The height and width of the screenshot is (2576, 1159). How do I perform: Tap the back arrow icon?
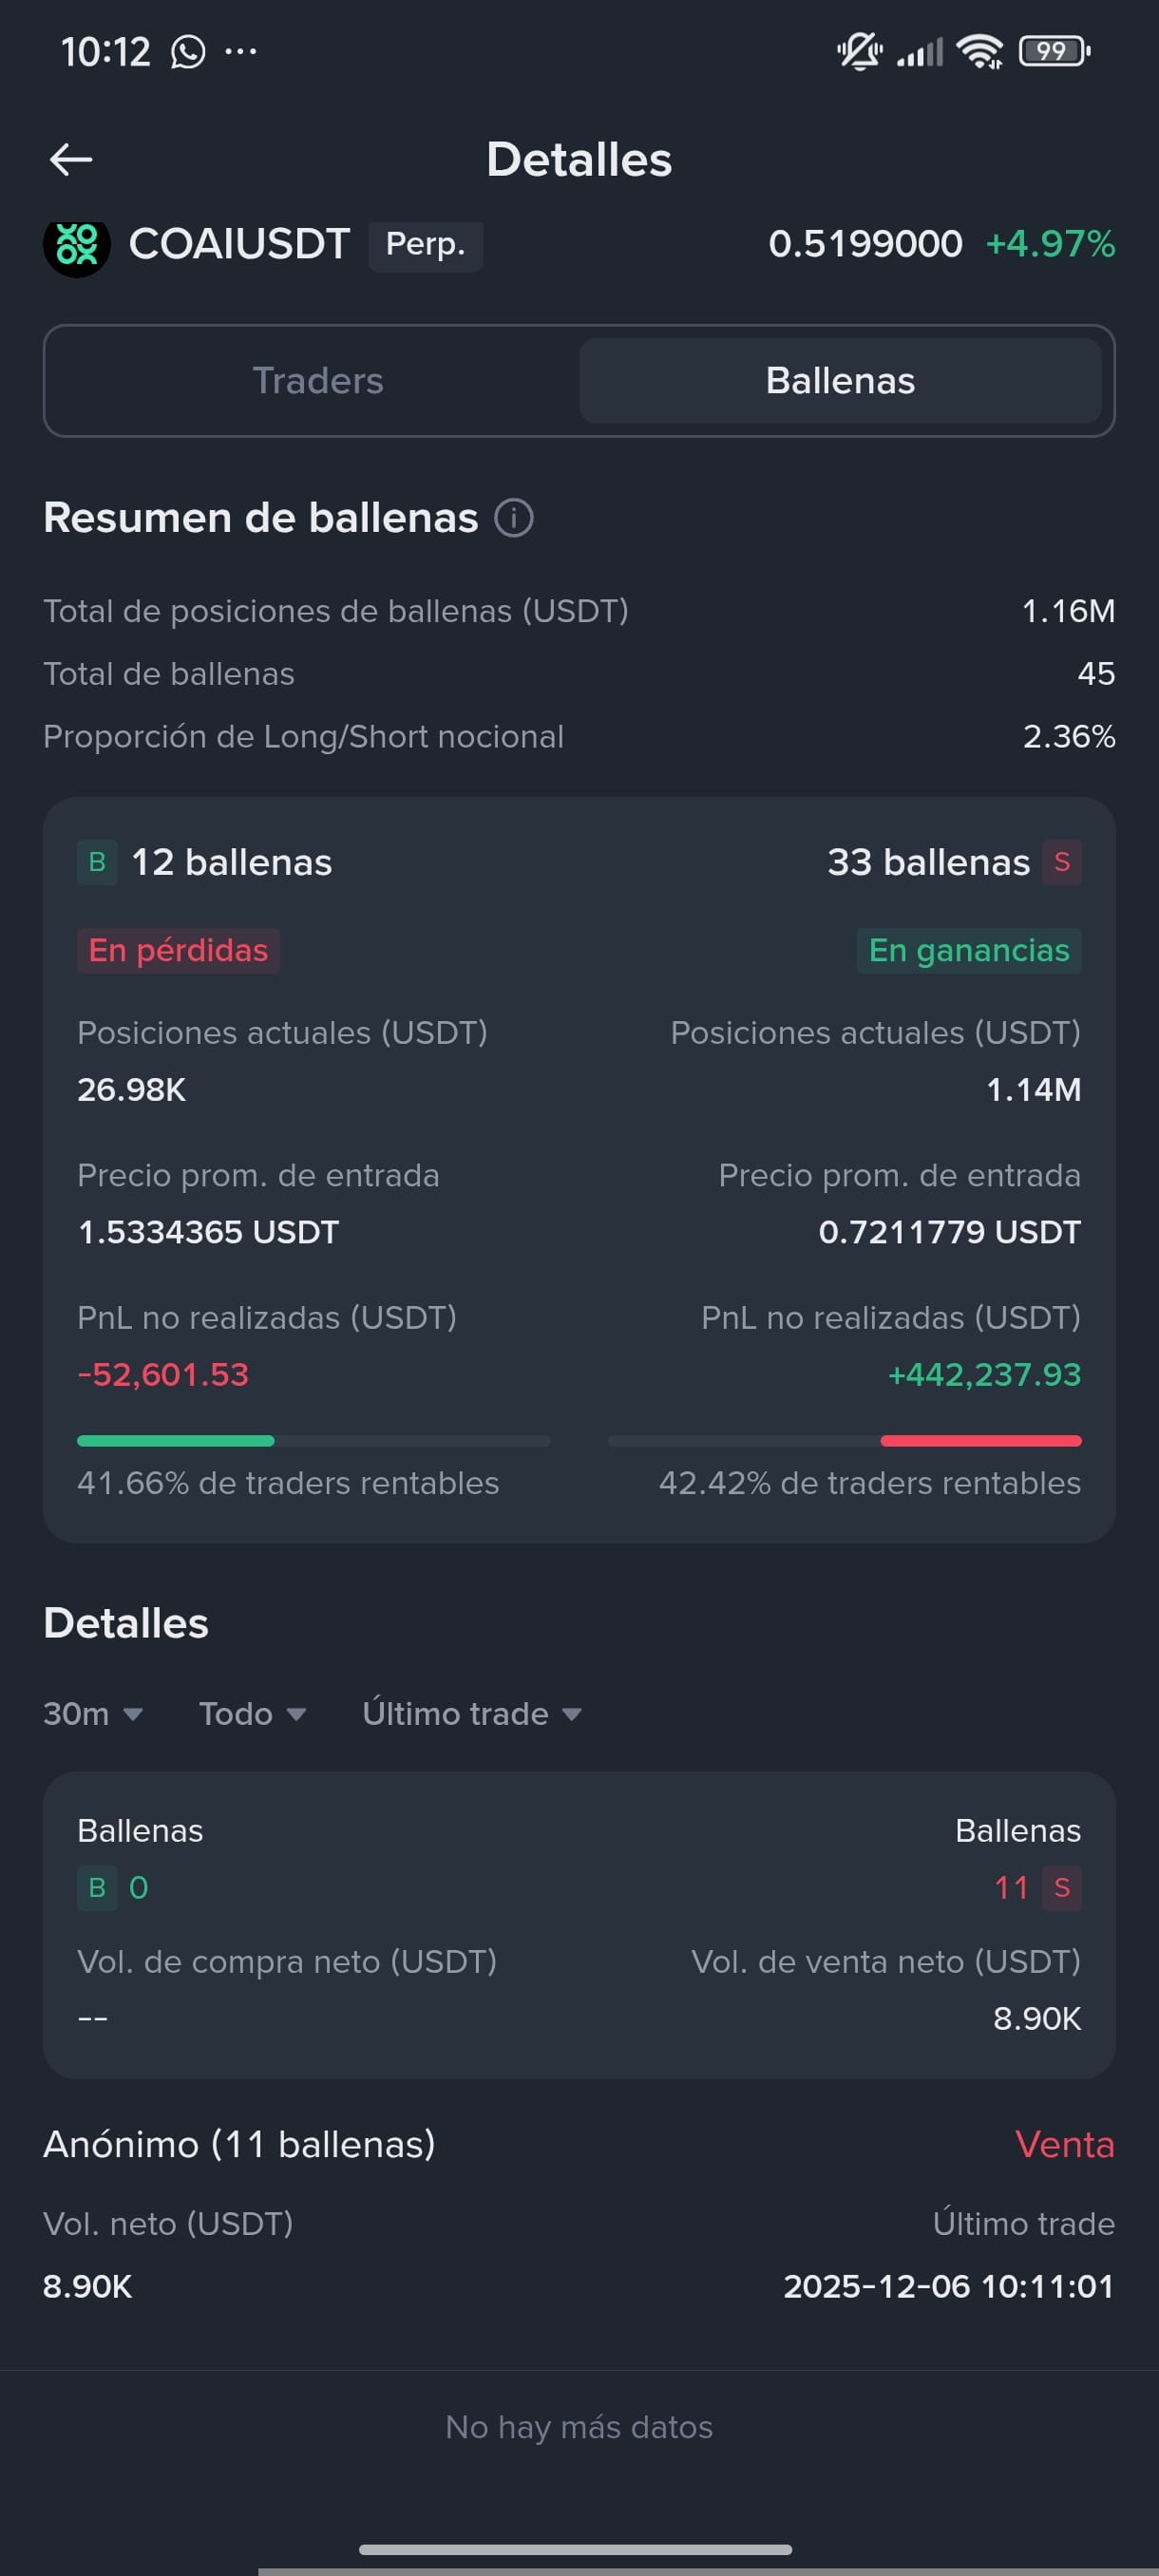(x=71, y=159)
